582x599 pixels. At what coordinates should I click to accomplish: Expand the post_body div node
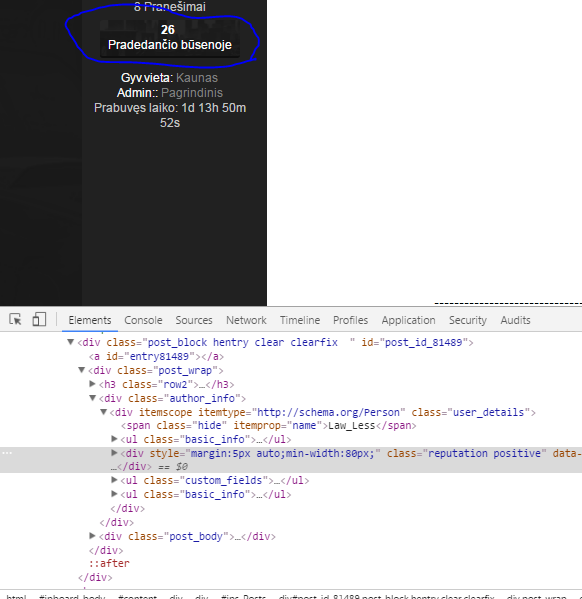(92, 536)
